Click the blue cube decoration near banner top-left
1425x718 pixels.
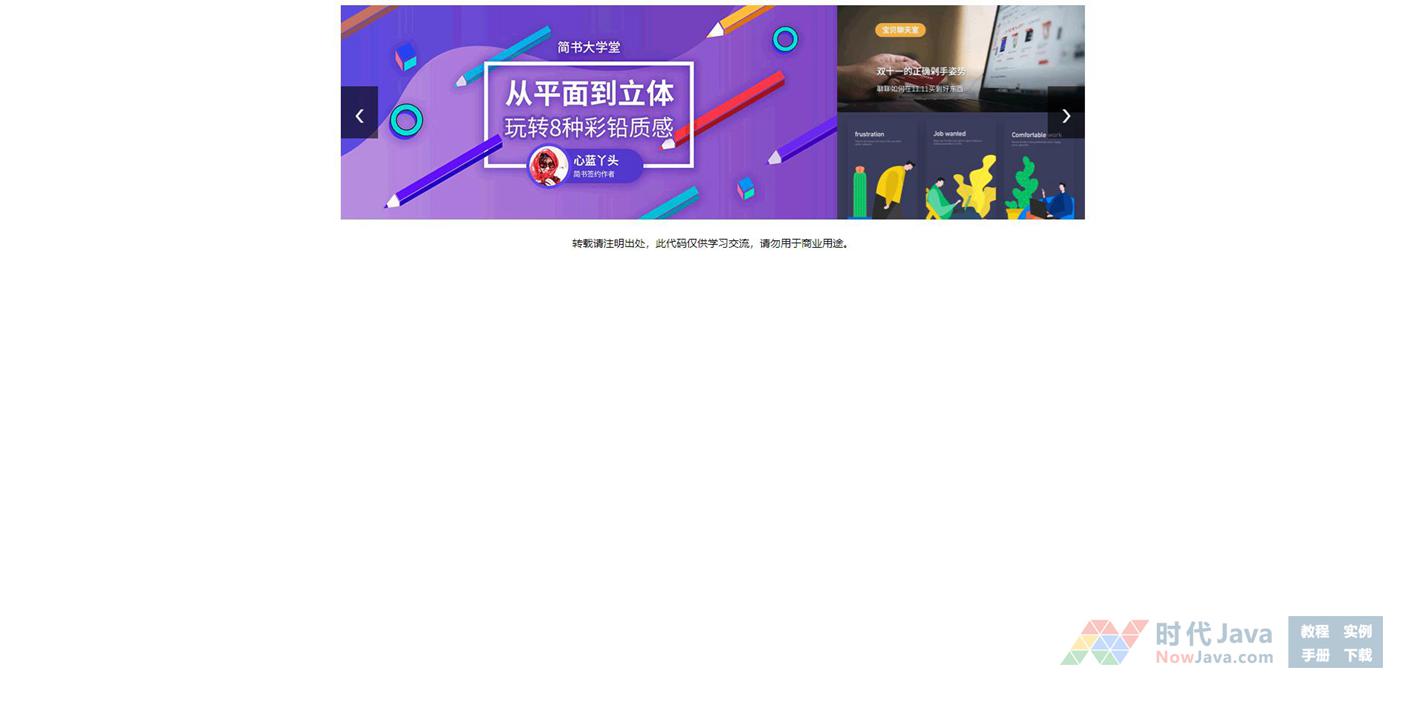(x=405, y=56)
